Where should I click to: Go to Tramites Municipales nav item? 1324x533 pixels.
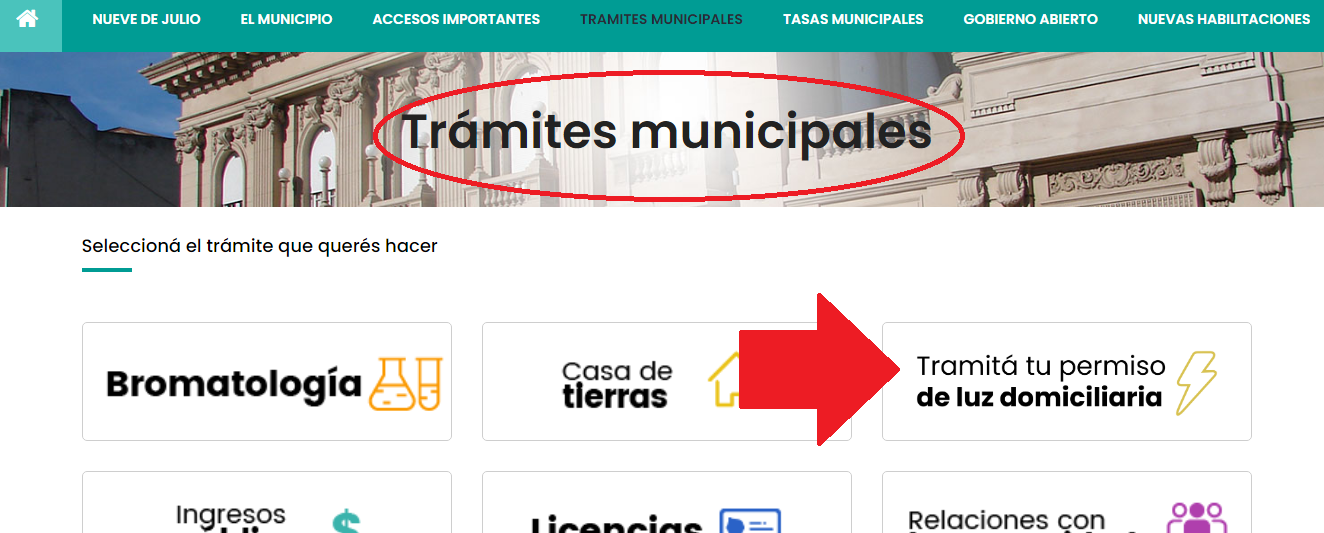click(x=661, y=19)
